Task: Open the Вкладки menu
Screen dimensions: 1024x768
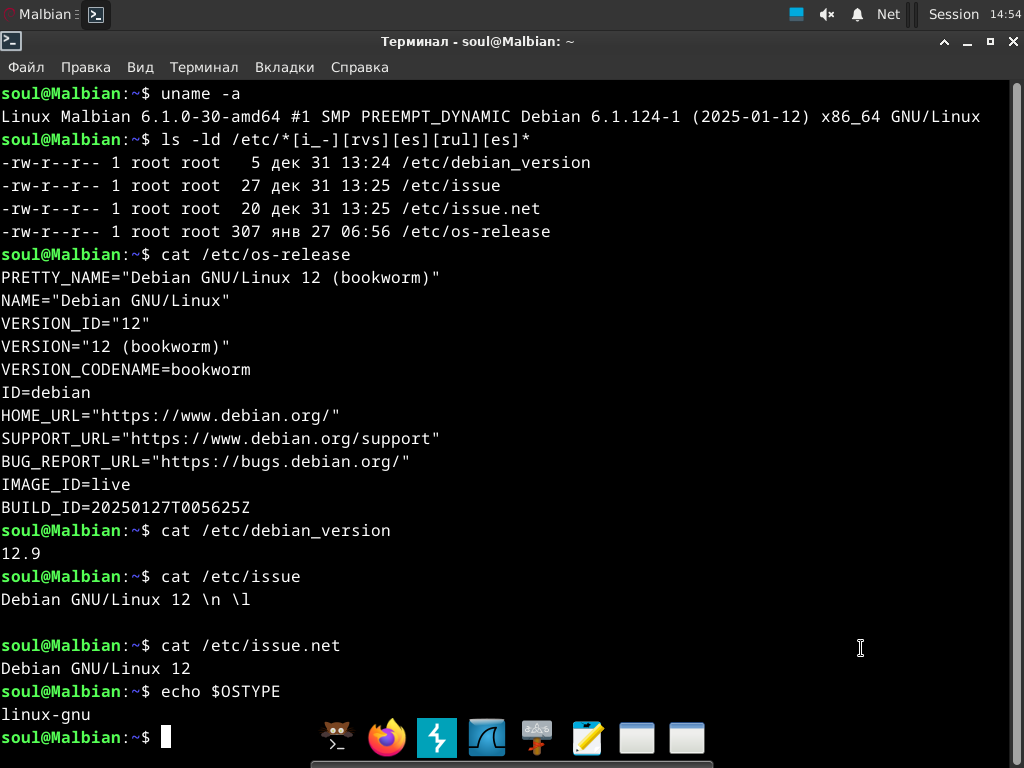Action: [x=284, y=67]
